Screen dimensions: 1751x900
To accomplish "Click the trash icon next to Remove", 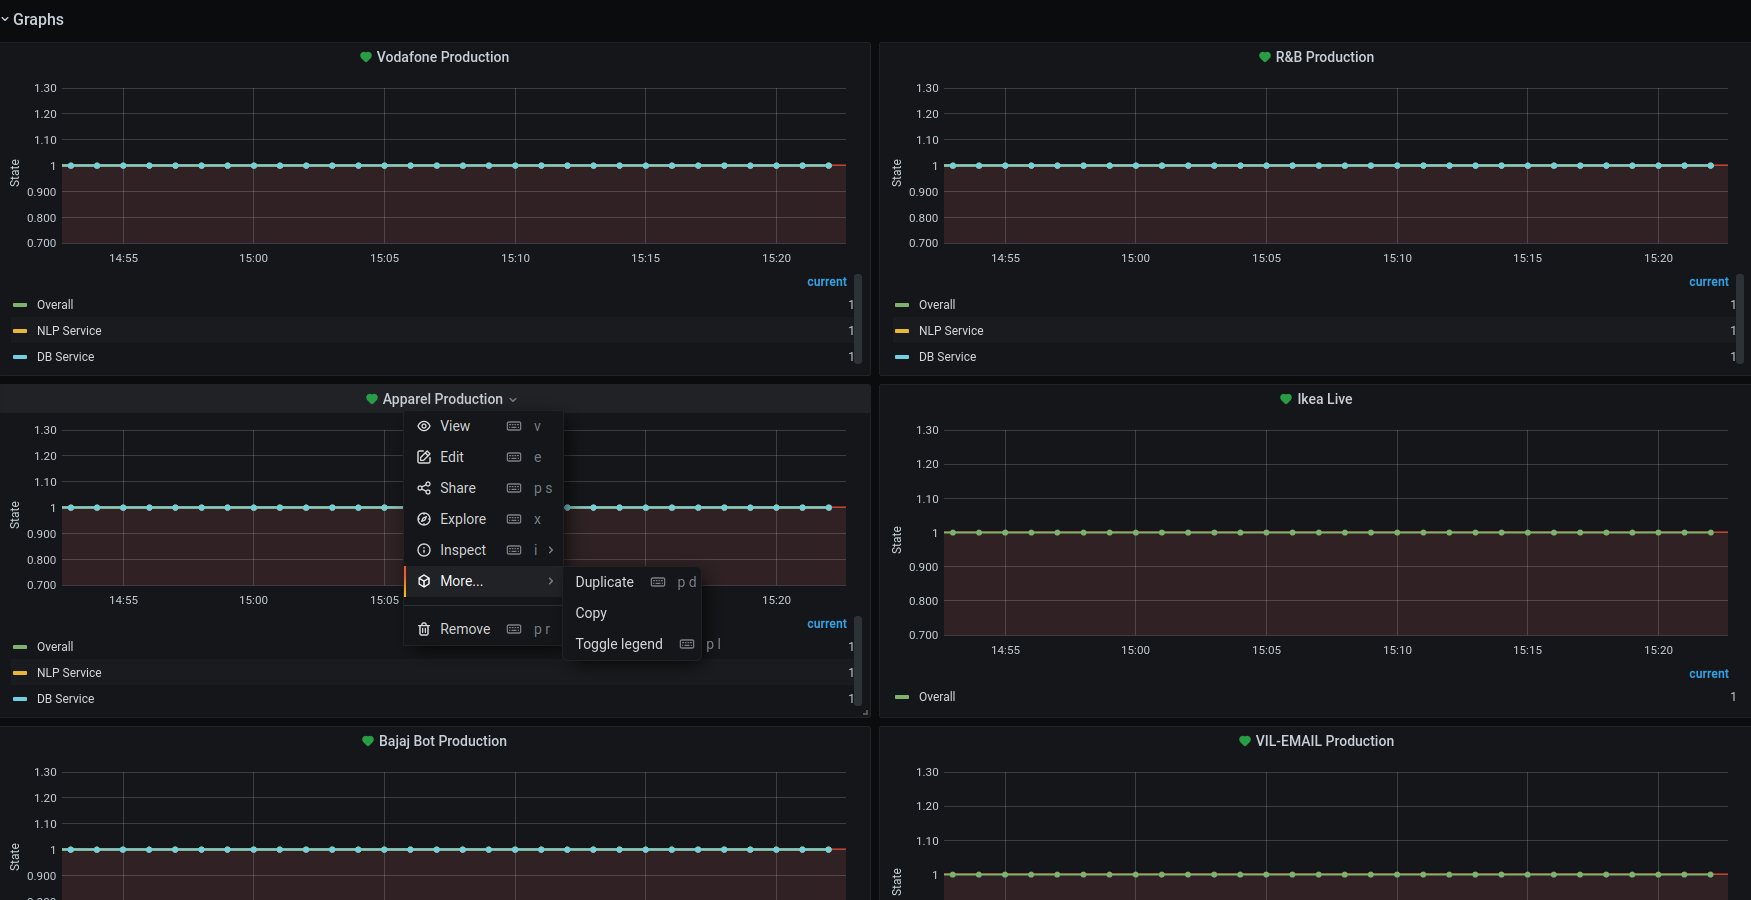I will (x=424, y=629).
